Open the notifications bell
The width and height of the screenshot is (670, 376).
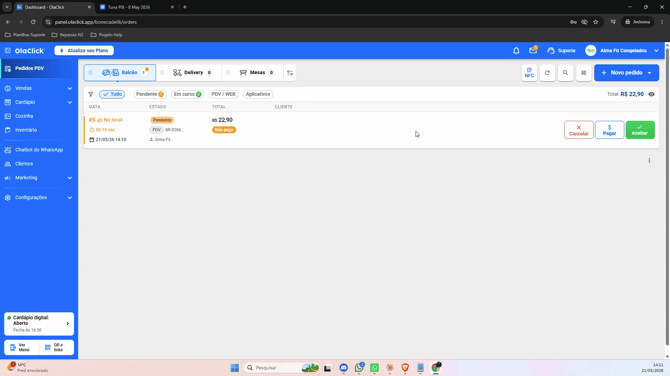(516, 50)
